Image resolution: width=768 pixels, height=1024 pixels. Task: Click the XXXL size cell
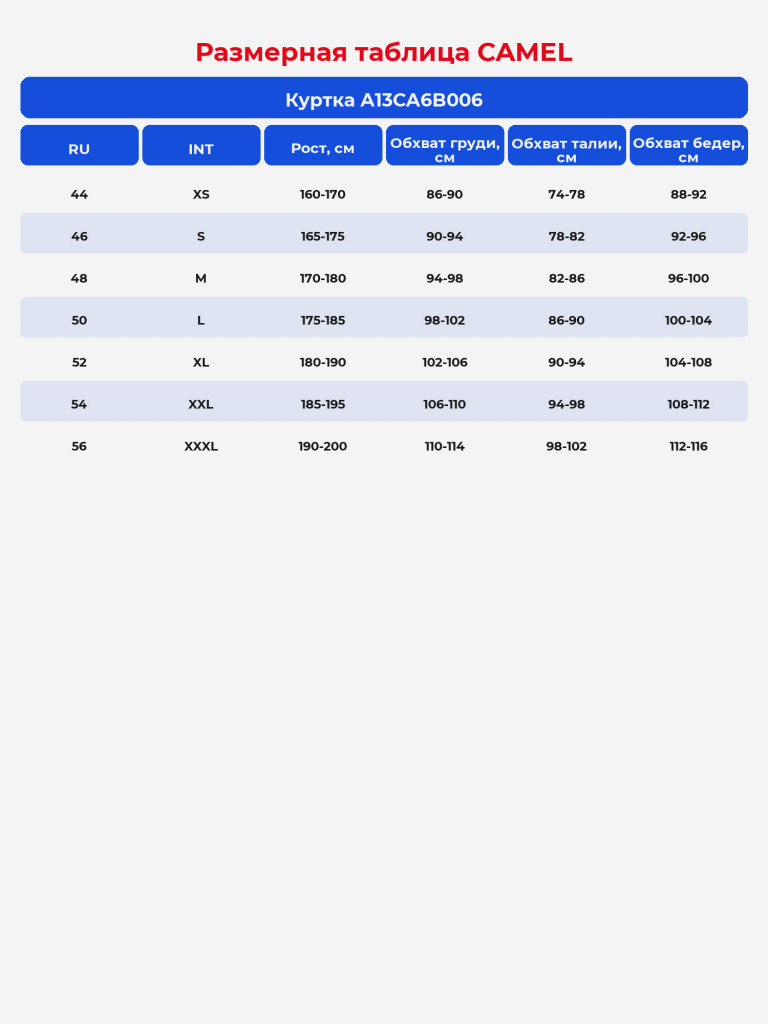pyautogui.click(x=201, y=447)
